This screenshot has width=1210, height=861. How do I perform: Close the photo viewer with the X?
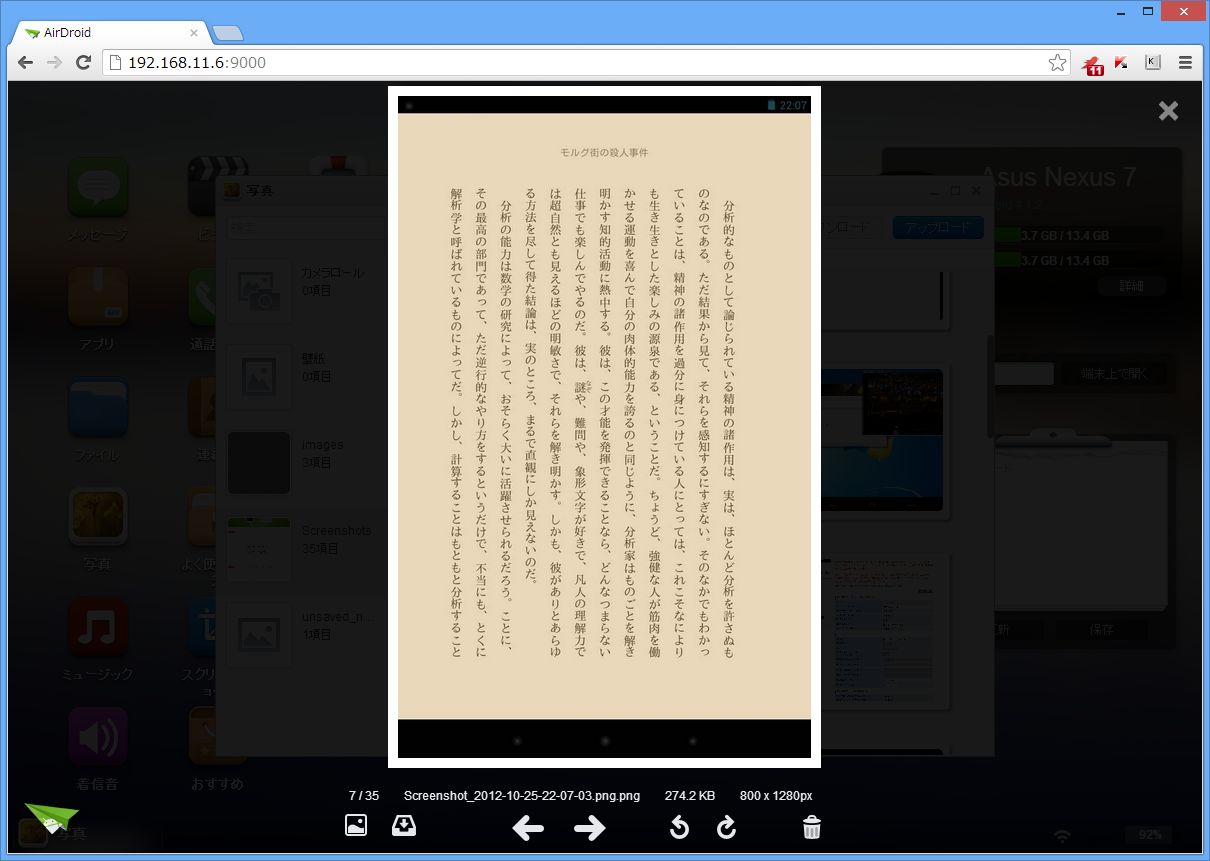(1168, 111)
